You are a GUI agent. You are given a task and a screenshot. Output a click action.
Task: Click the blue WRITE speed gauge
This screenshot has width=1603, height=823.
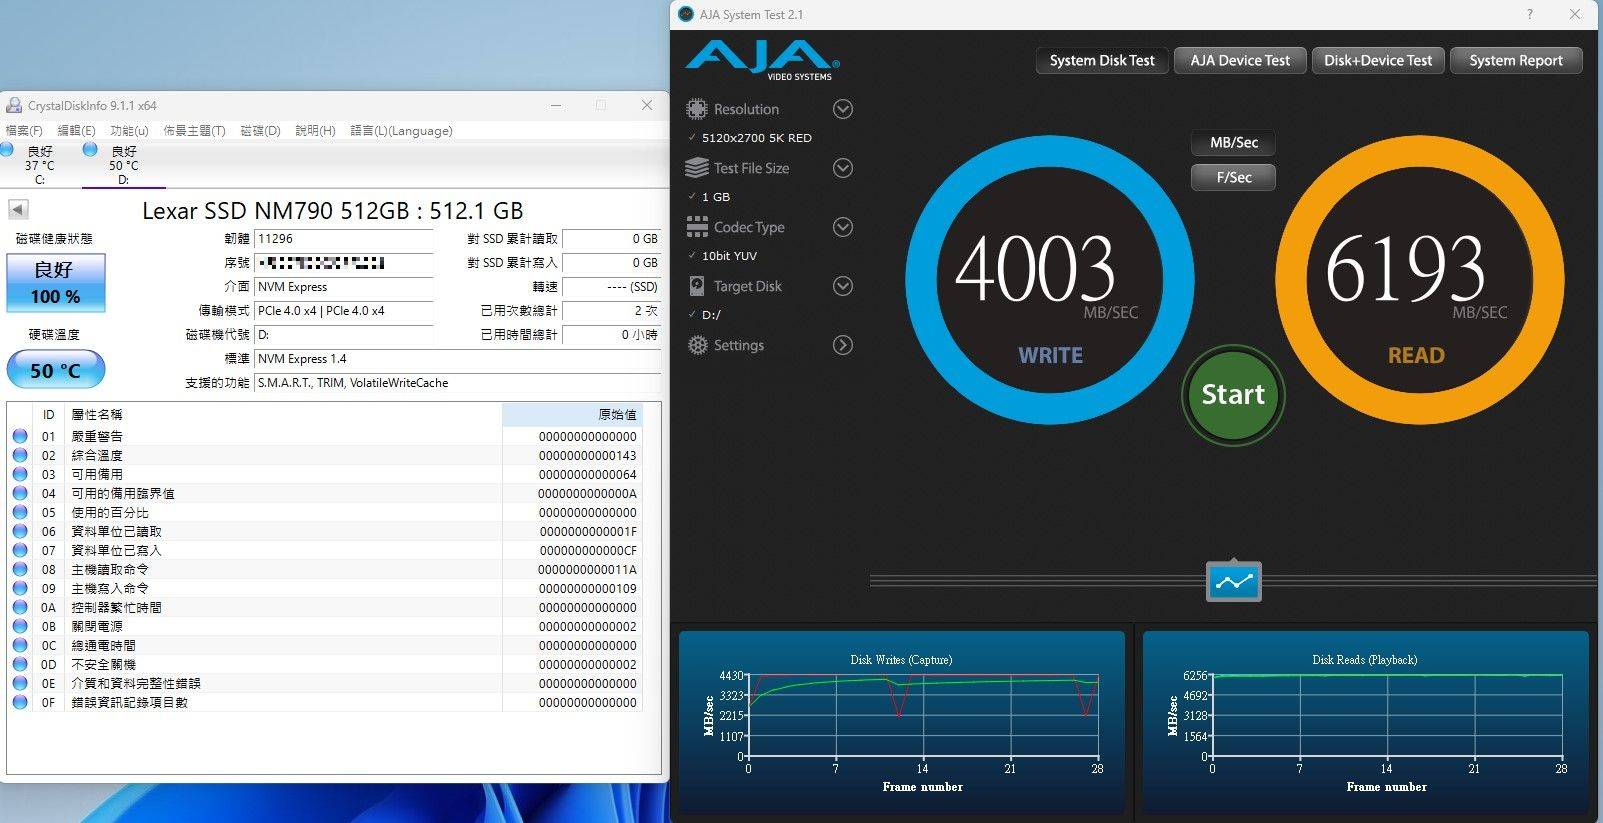click(x=1049, y=280)
